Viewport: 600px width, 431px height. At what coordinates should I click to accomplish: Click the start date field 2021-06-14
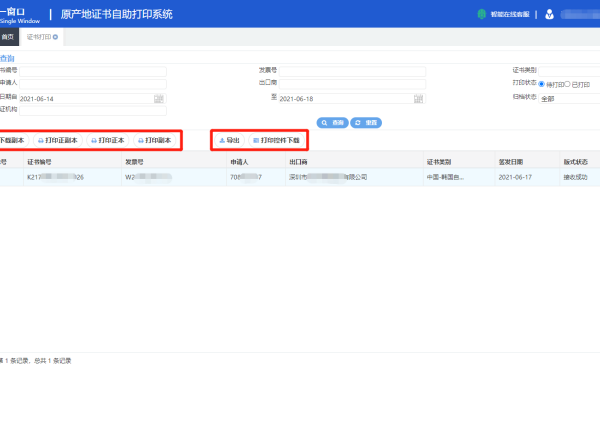pyautogui.click(x=93, y=98)
